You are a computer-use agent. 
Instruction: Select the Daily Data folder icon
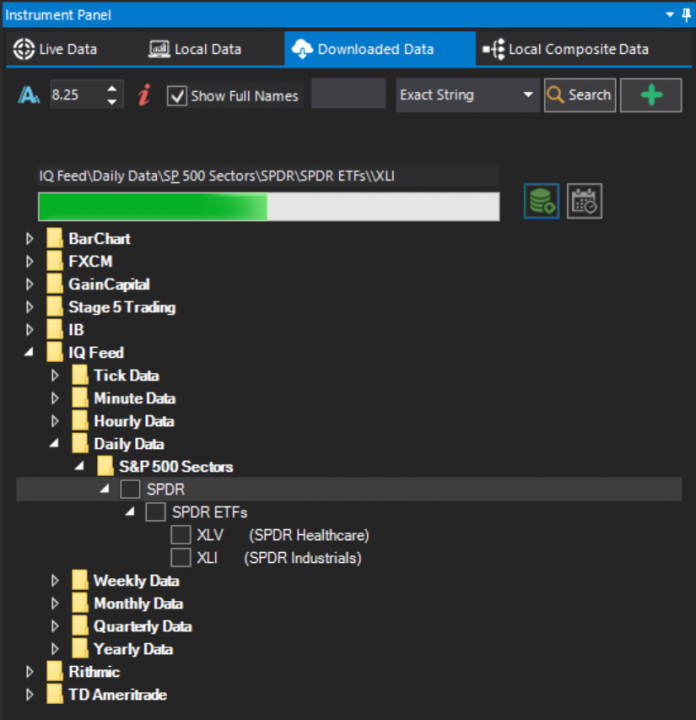pos(80,443)
